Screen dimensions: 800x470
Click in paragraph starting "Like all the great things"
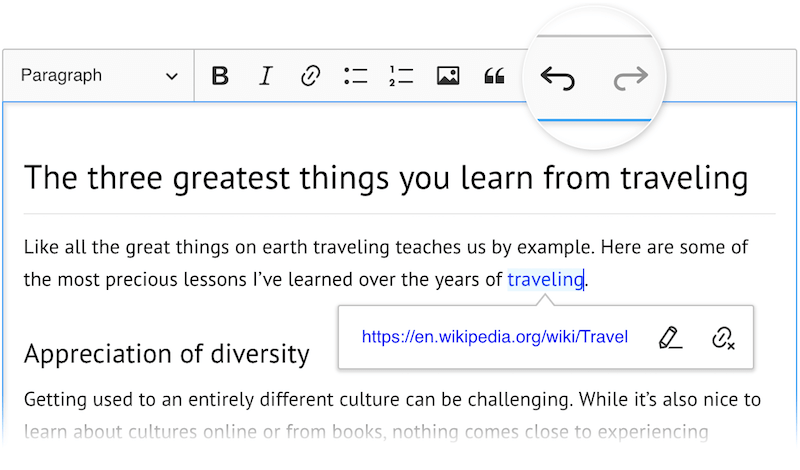tap(386, 263)
